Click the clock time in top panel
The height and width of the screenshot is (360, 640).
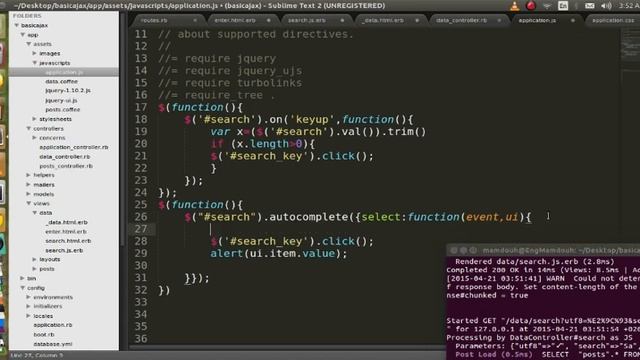coord(629,6)
